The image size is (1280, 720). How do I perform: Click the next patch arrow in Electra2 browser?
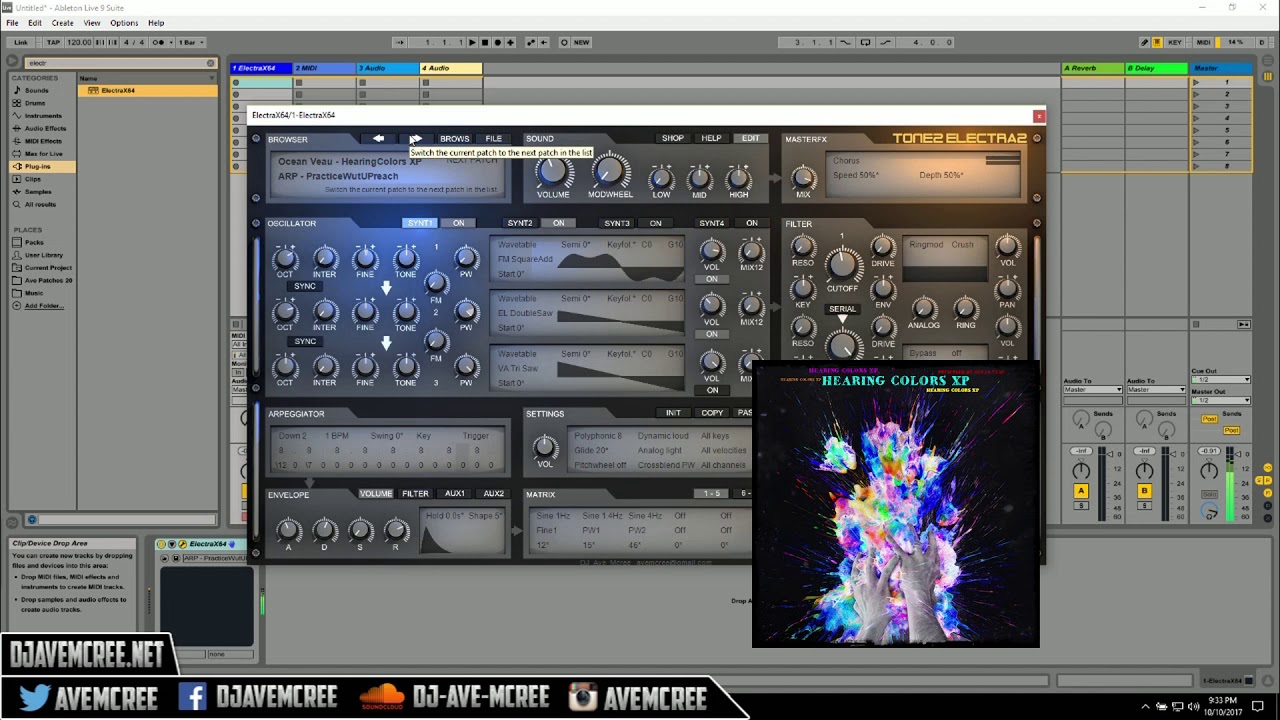[x=415, y=138]
